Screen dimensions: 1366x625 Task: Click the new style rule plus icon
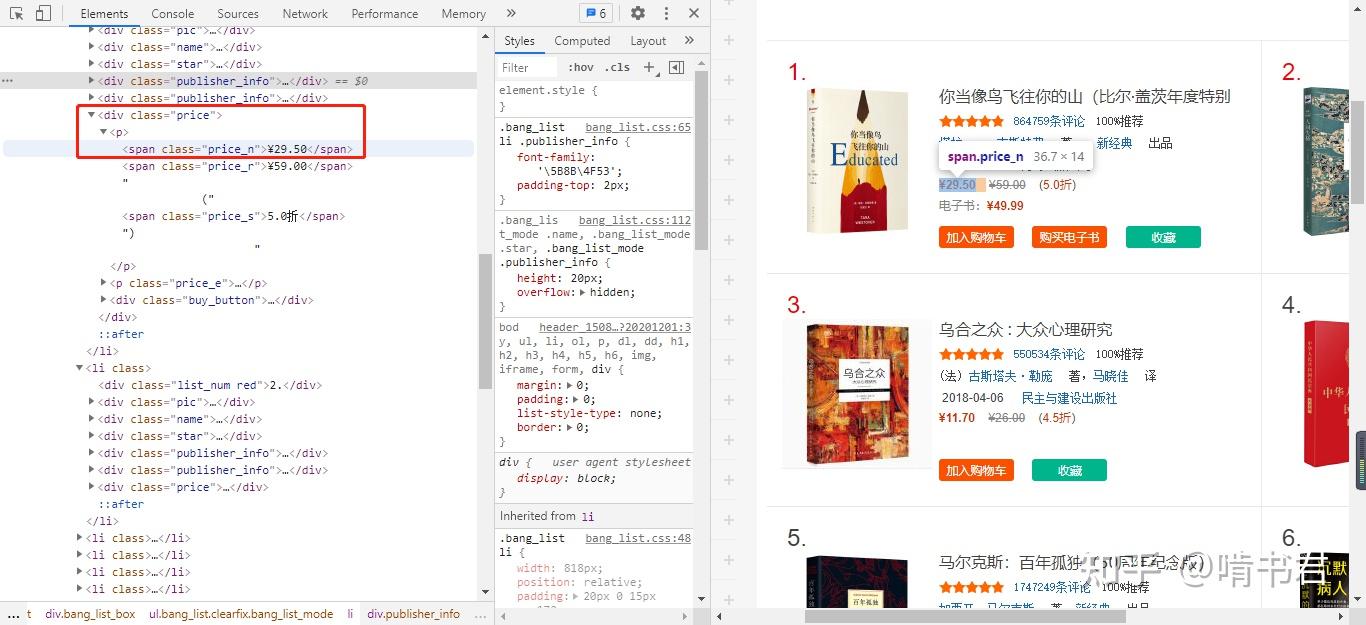[651, 67]
